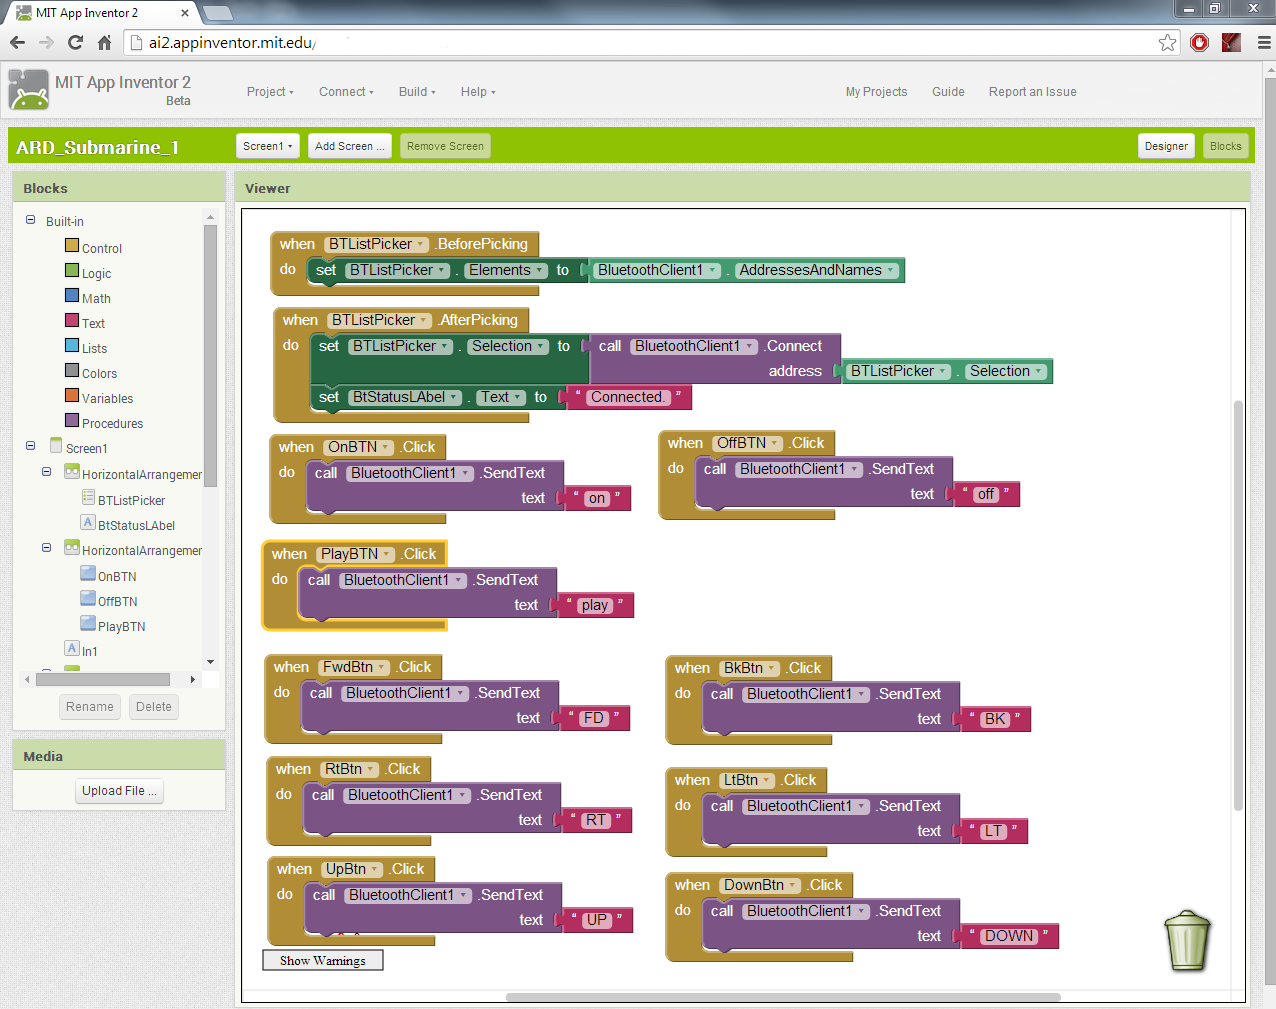
Task: Click the browser home icon
Action: [x=104, y=42]
